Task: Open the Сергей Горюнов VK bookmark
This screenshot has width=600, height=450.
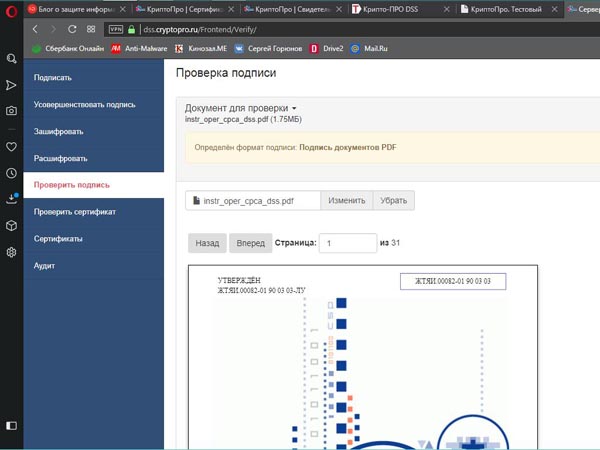Action: point(268,49)
